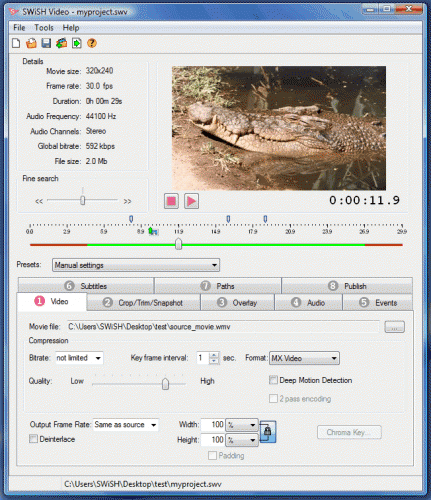Stop playback with the pink square button
431x500 pixels.
pyautogui.click(x=171, y=201)
